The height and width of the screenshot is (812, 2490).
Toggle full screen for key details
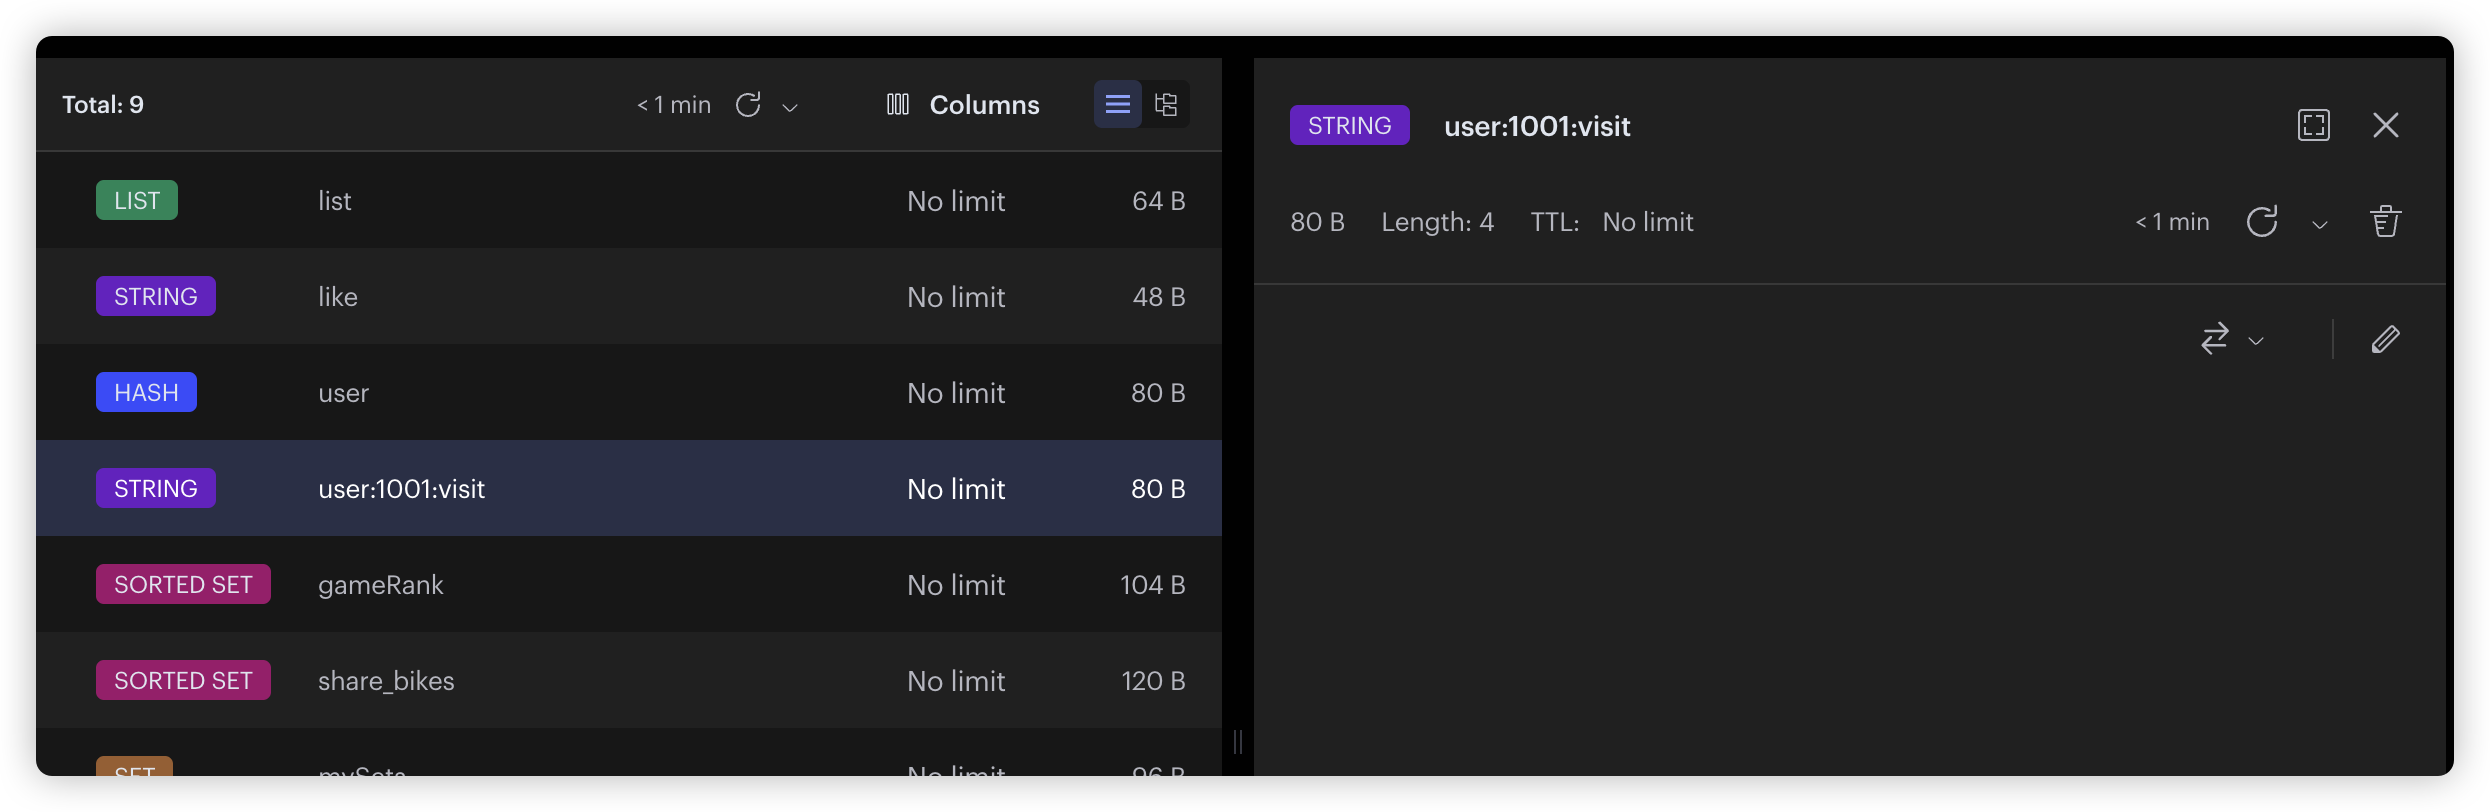[2313, 125]
